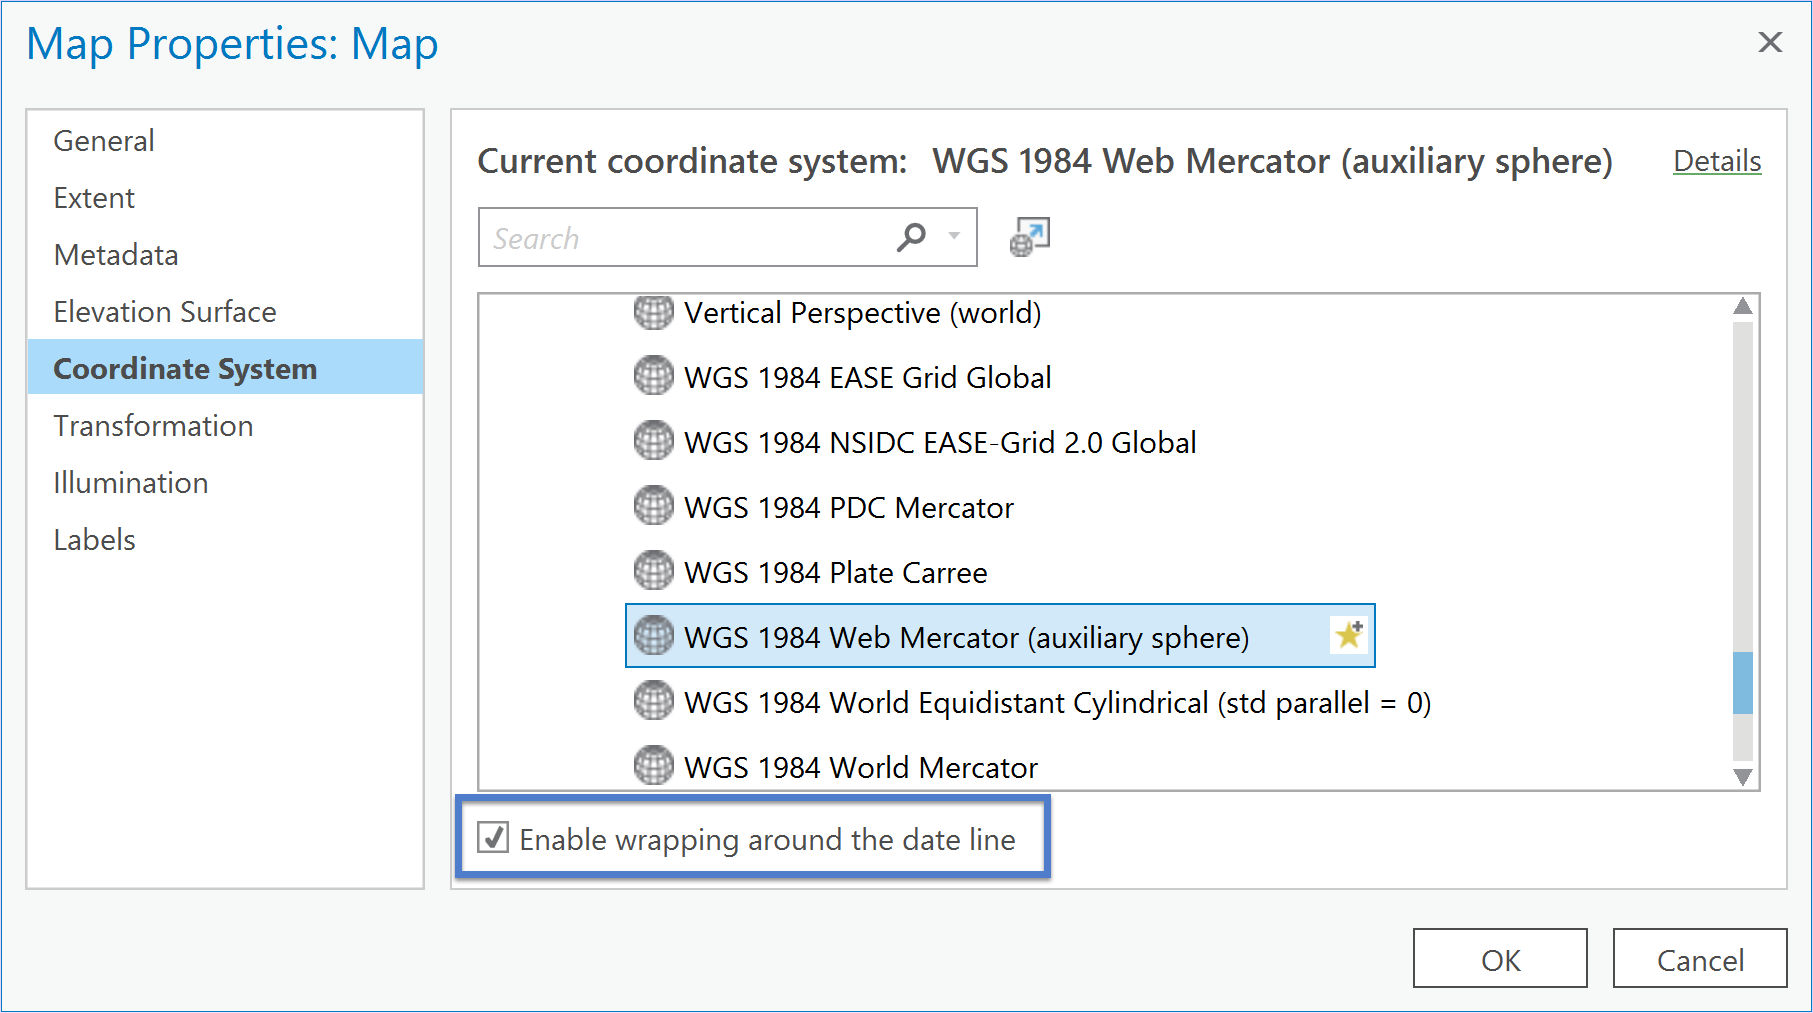
Task: Open the Transformation tab
Action: 153,426
